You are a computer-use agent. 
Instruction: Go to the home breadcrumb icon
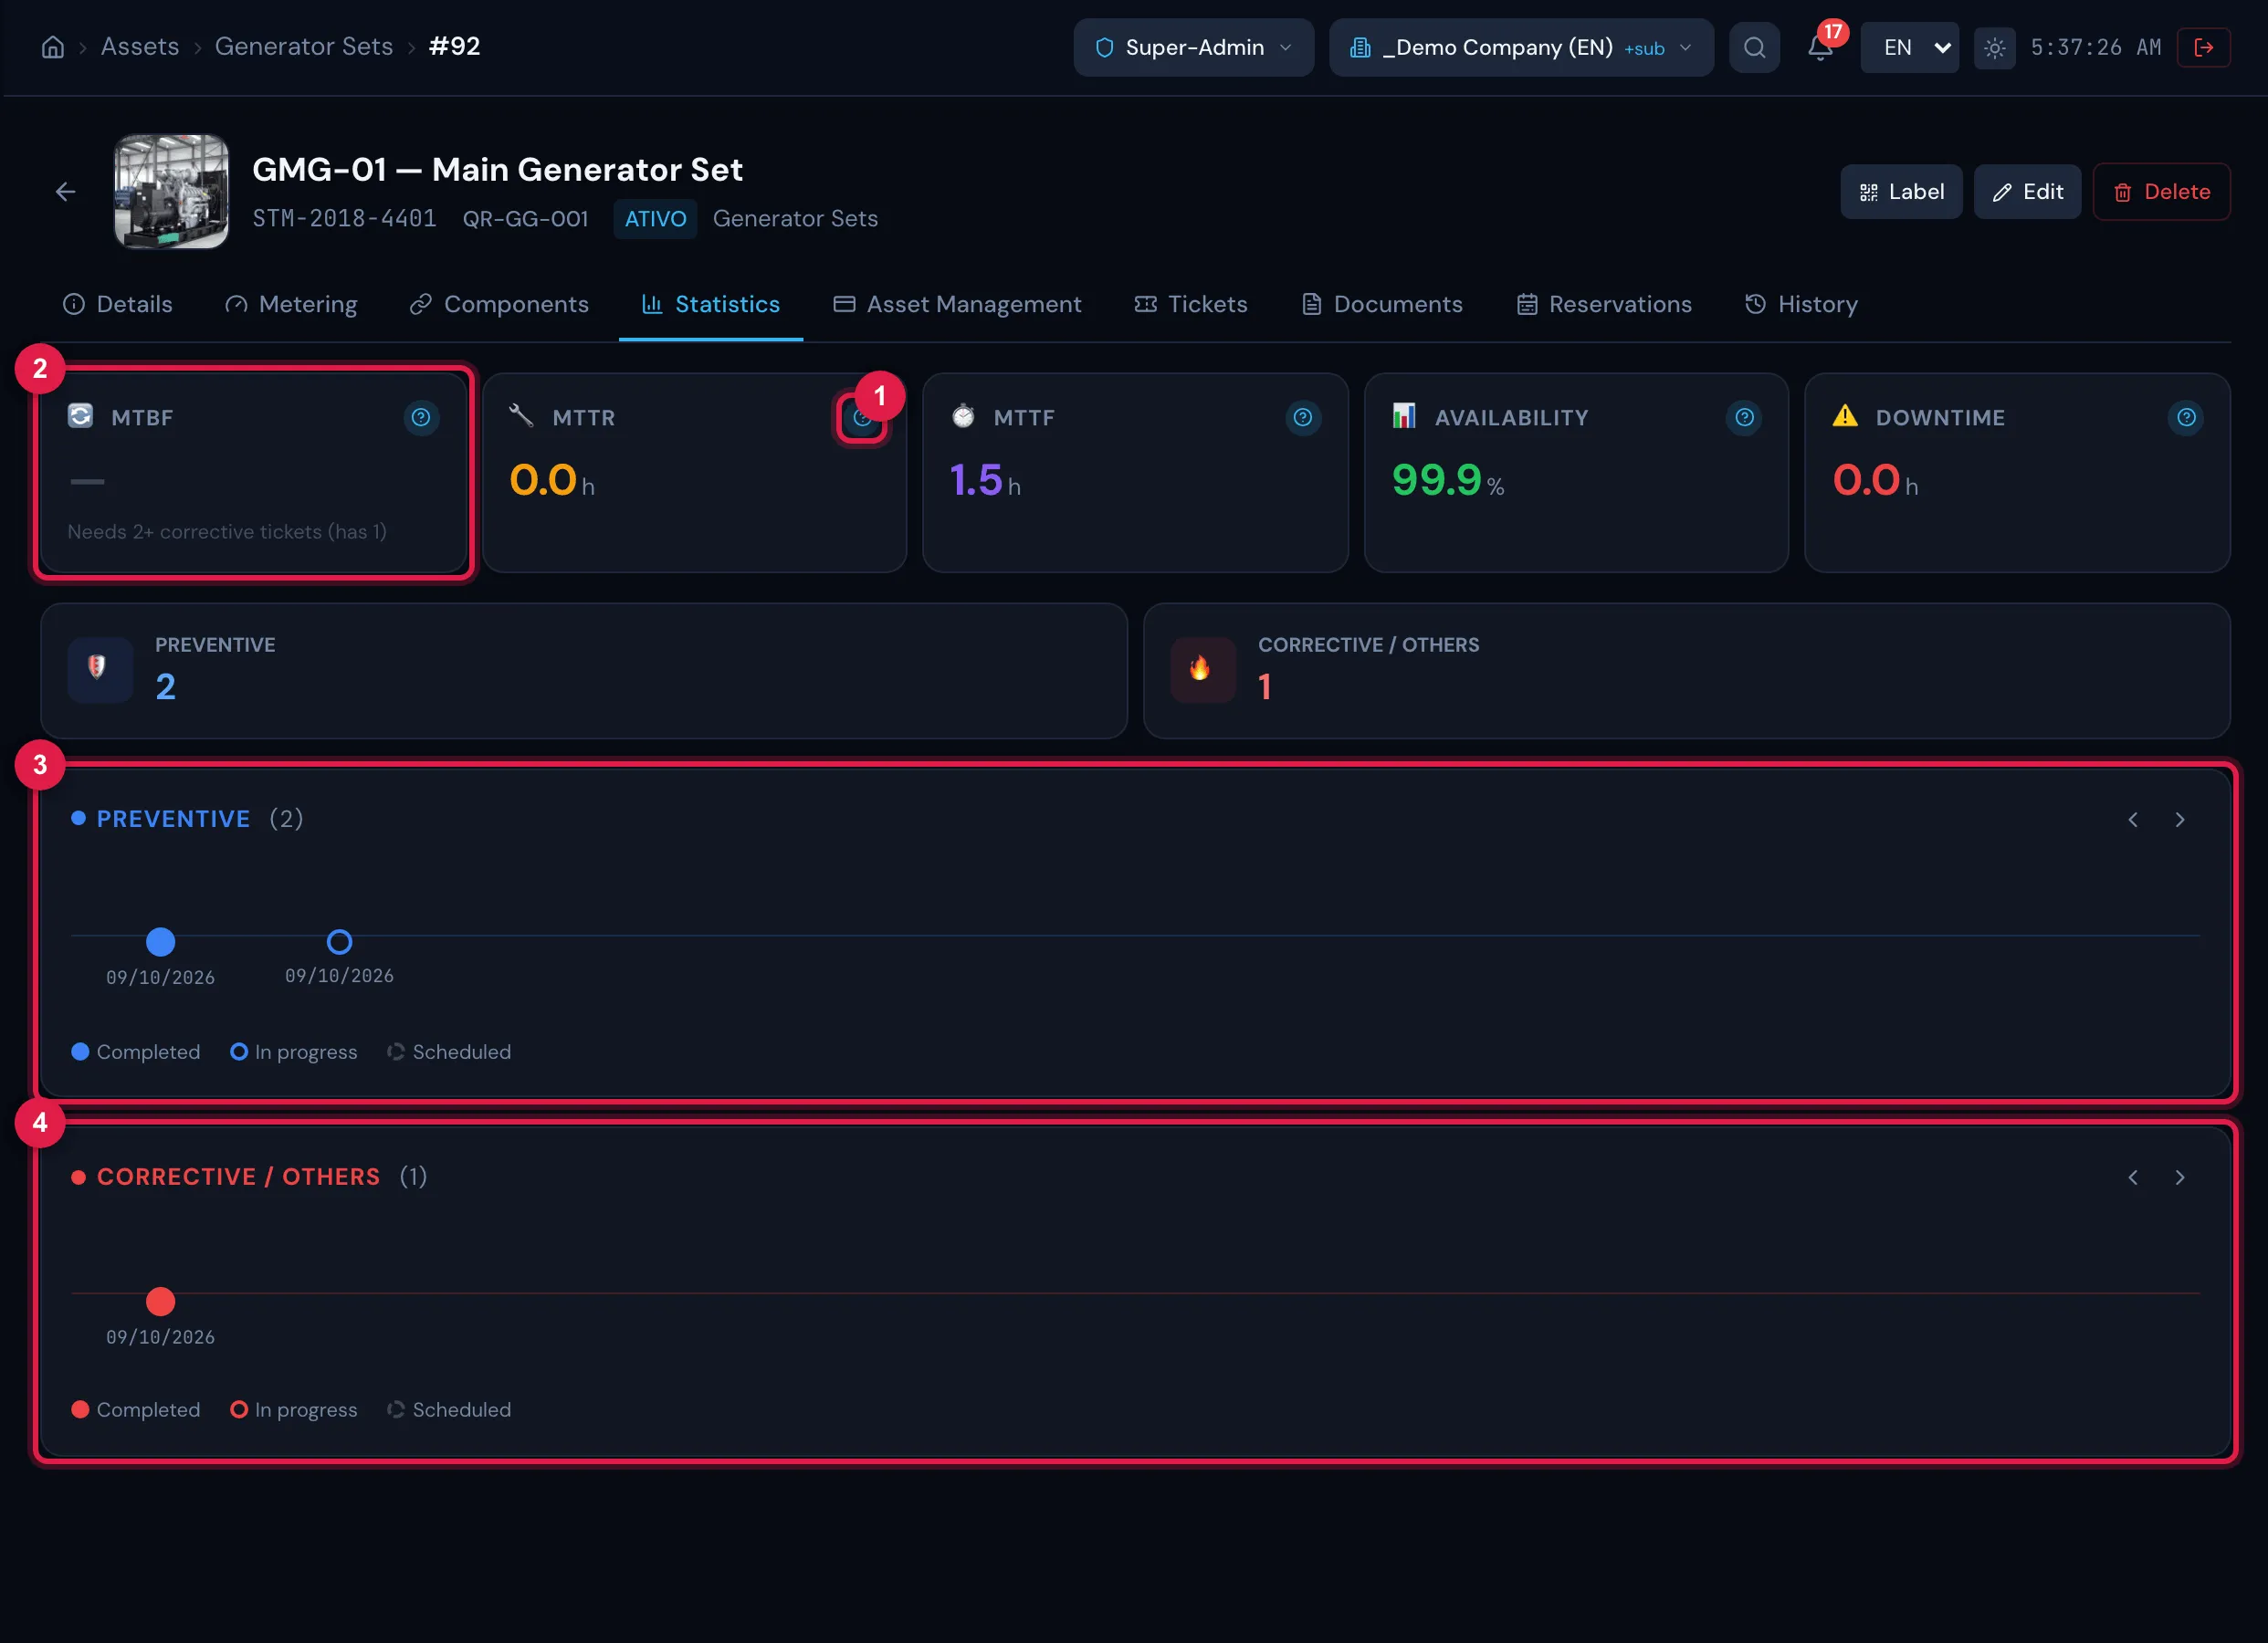click(53, 47)
